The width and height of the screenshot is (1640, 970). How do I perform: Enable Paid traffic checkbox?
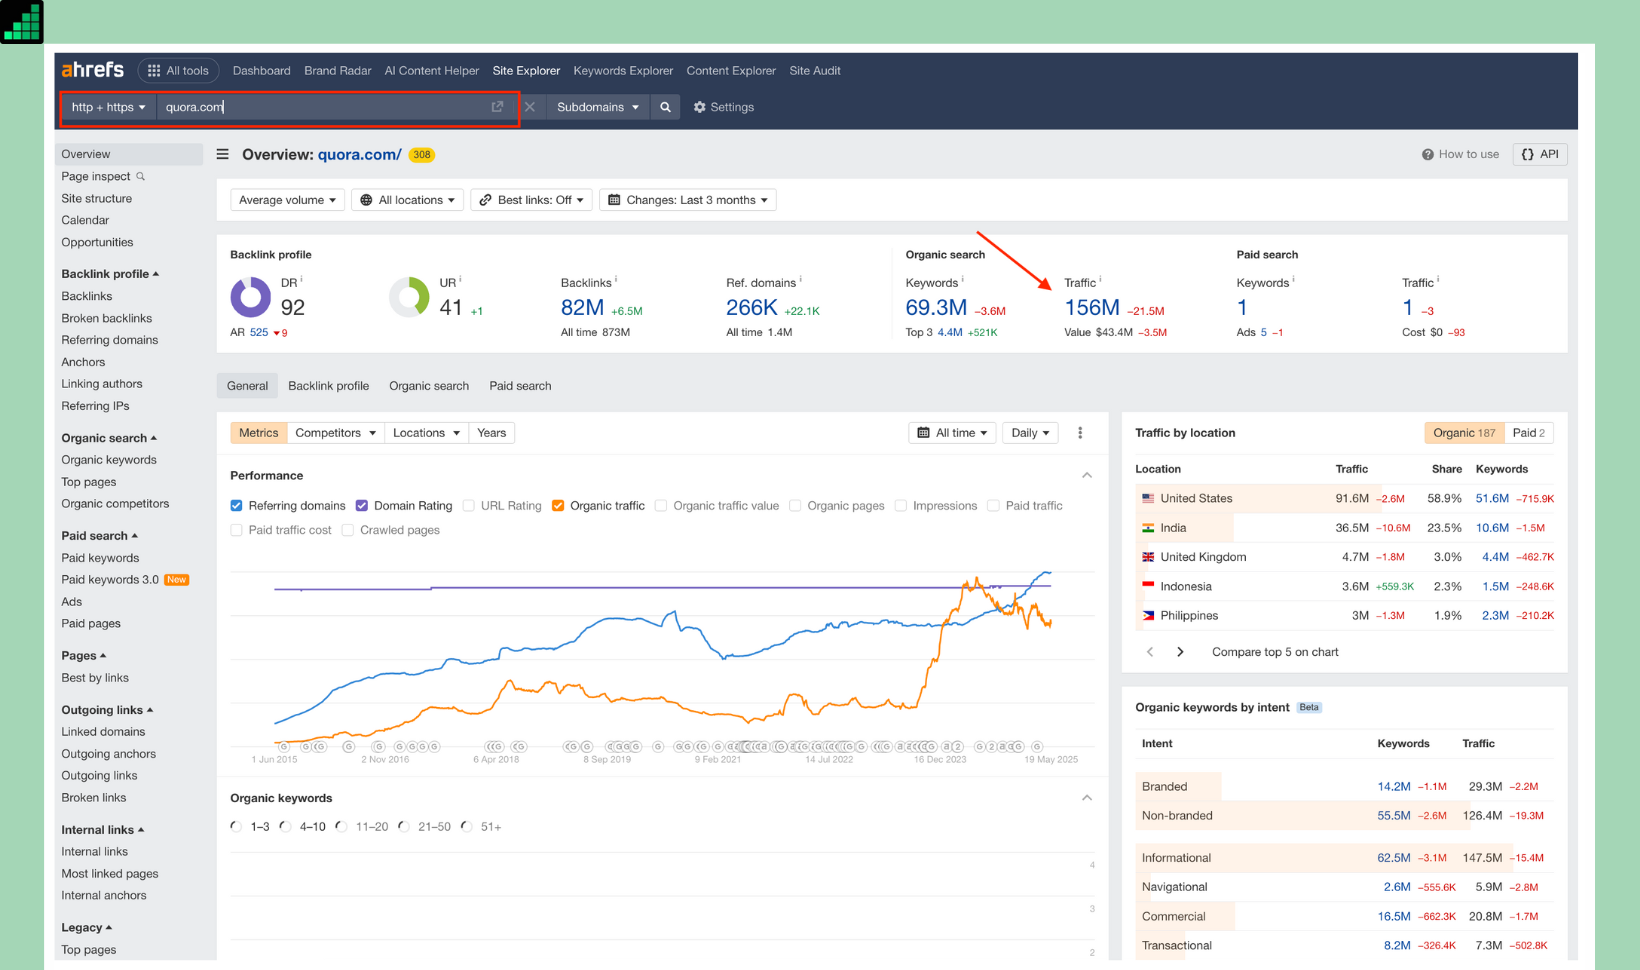pos(993,506)
